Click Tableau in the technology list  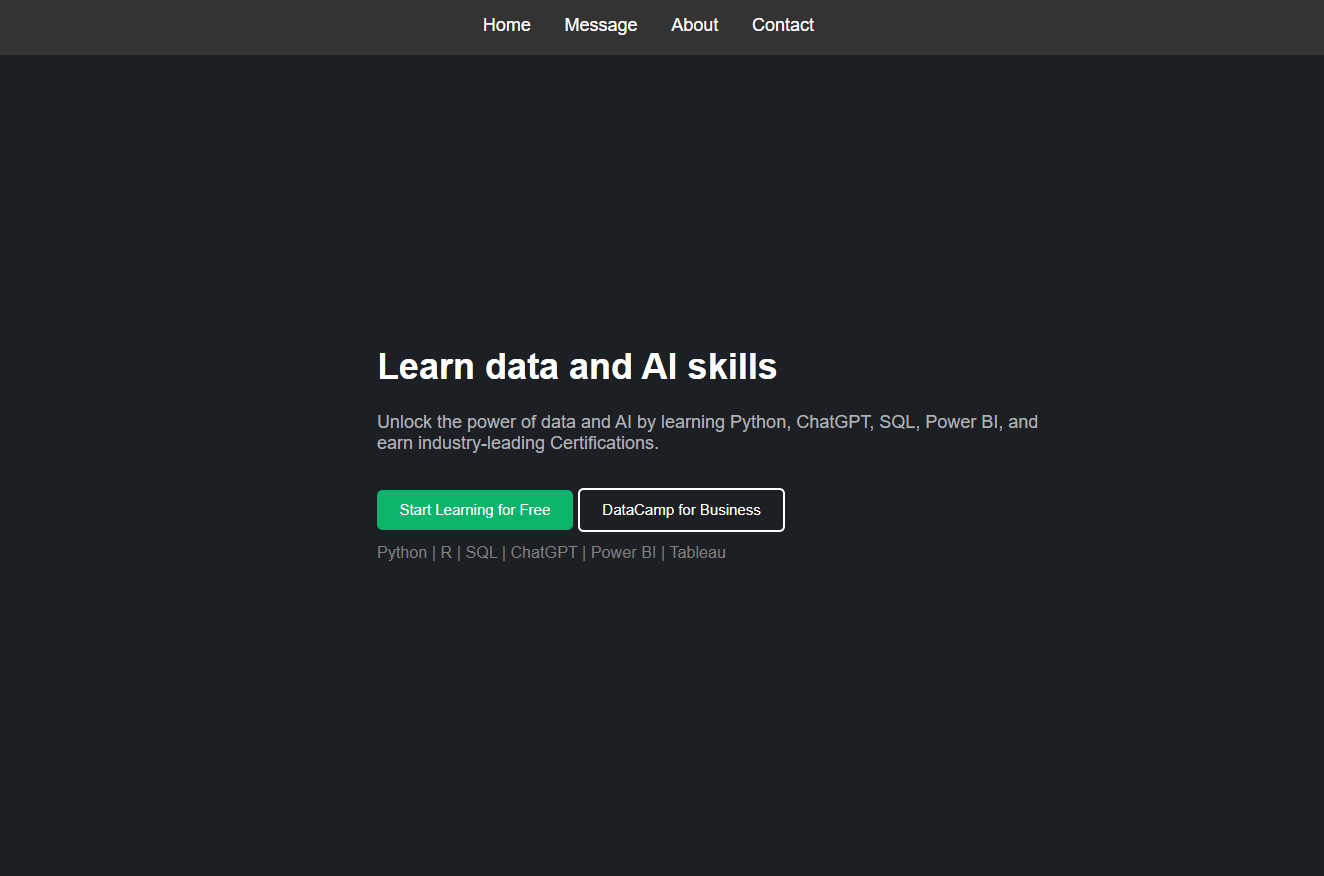pos(697,552)
